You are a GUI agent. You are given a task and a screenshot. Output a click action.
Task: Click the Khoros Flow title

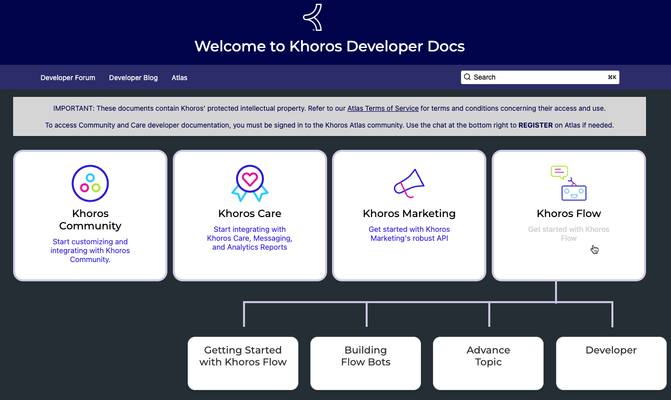click(x=569, y=213)
